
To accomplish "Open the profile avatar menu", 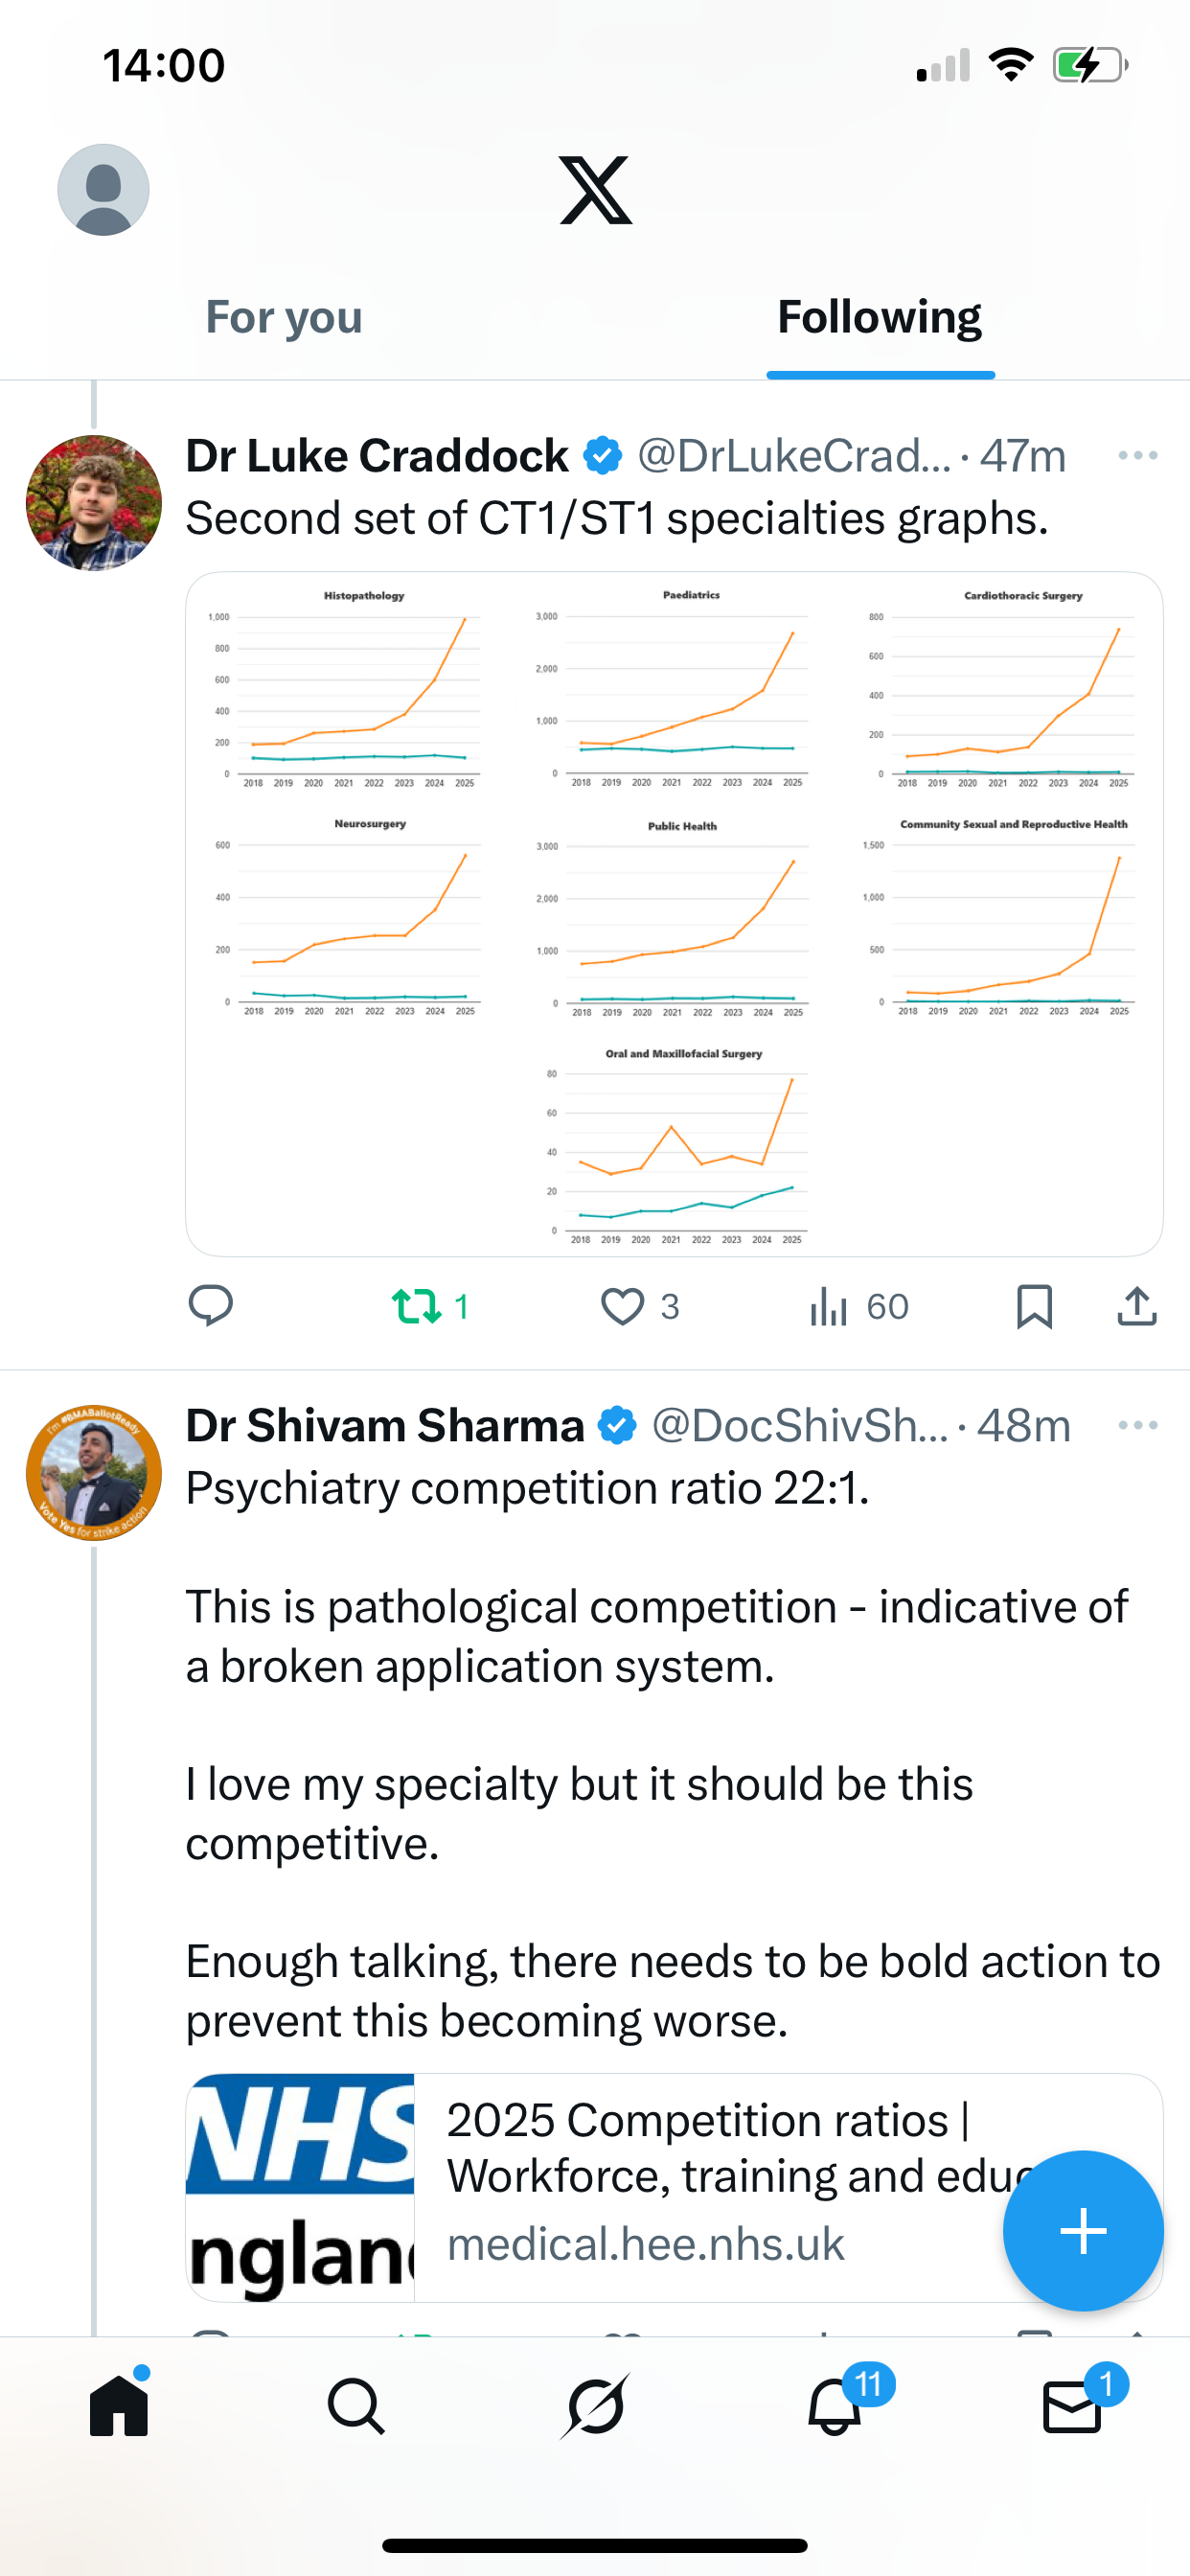I will (x=103, y=189).
